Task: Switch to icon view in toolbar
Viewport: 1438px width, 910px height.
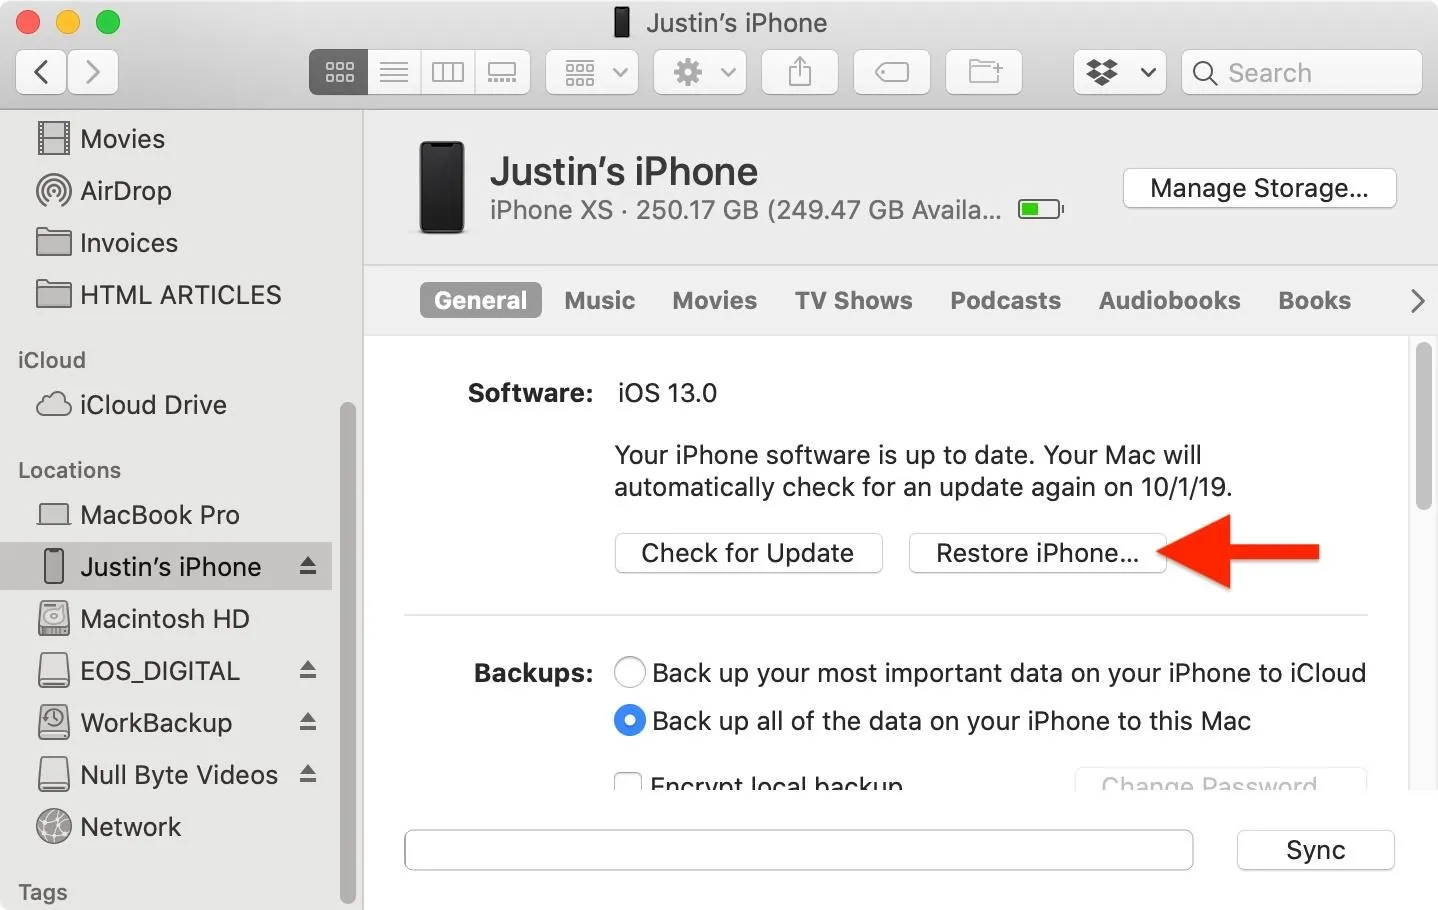Action: (339, 72)
